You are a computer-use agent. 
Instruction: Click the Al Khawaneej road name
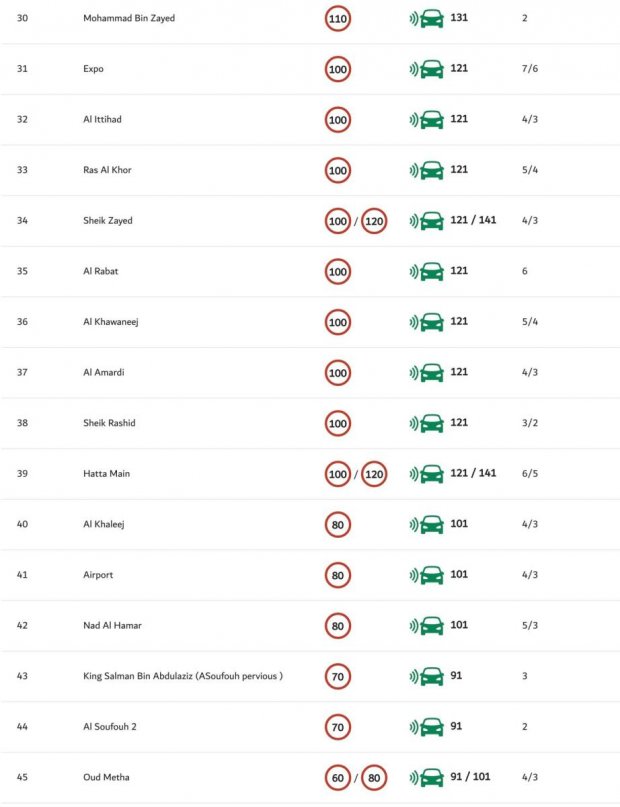pos(111,322)
